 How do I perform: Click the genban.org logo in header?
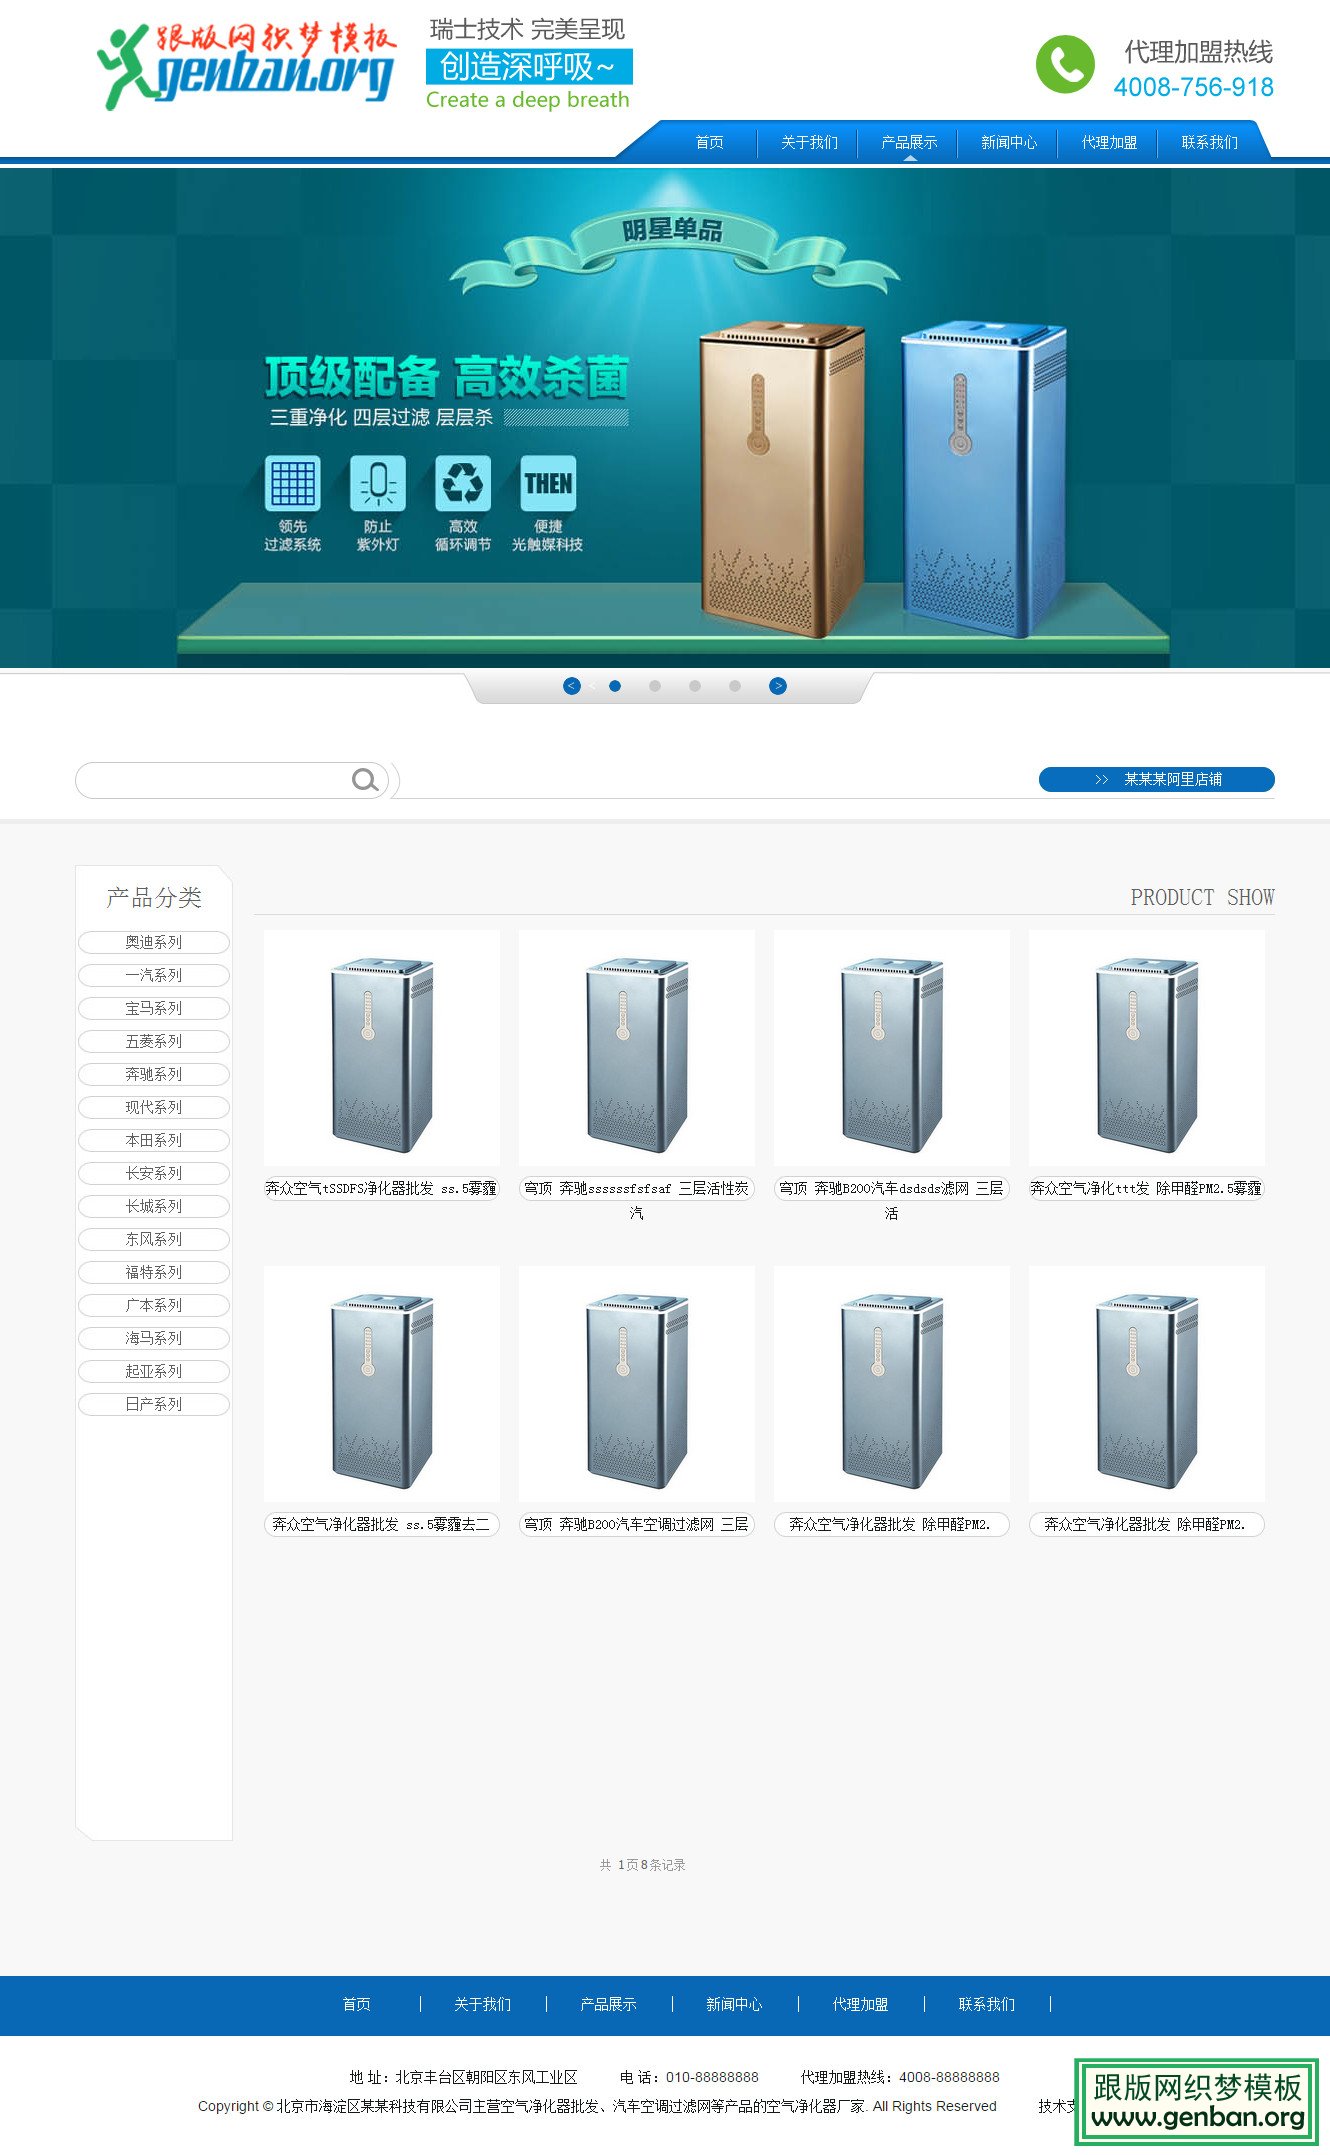(x=247, y=67)
